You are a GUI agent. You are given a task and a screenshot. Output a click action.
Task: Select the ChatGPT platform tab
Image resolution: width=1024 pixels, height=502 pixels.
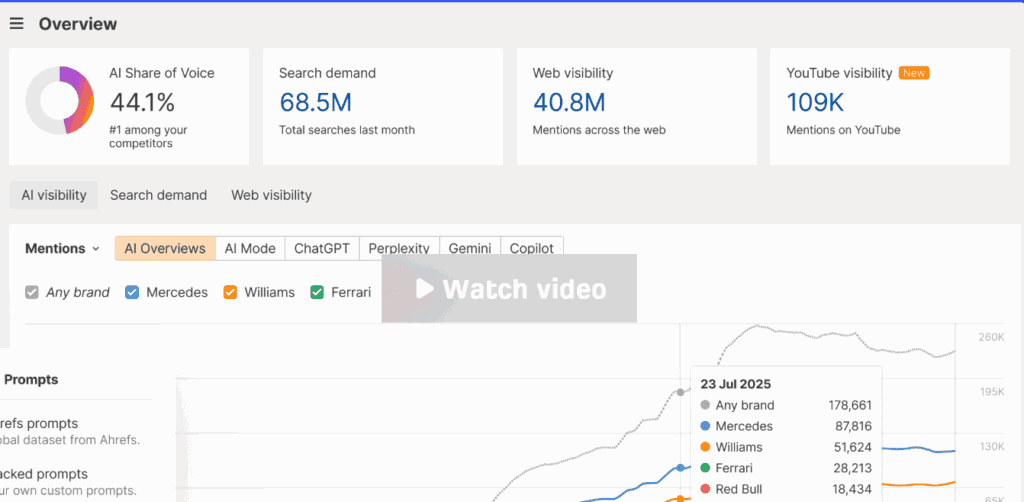[322, 249]
